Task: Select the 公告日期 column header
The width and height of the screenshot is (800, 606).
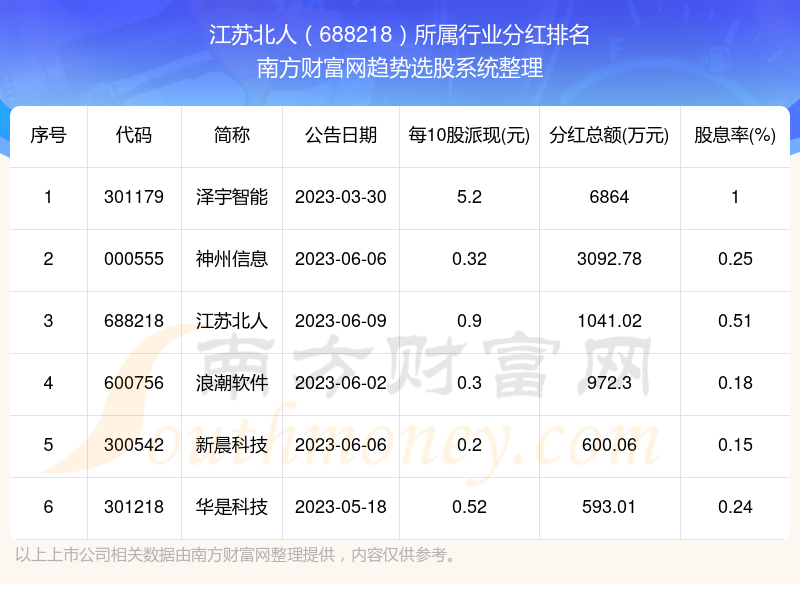Action: 341,136
